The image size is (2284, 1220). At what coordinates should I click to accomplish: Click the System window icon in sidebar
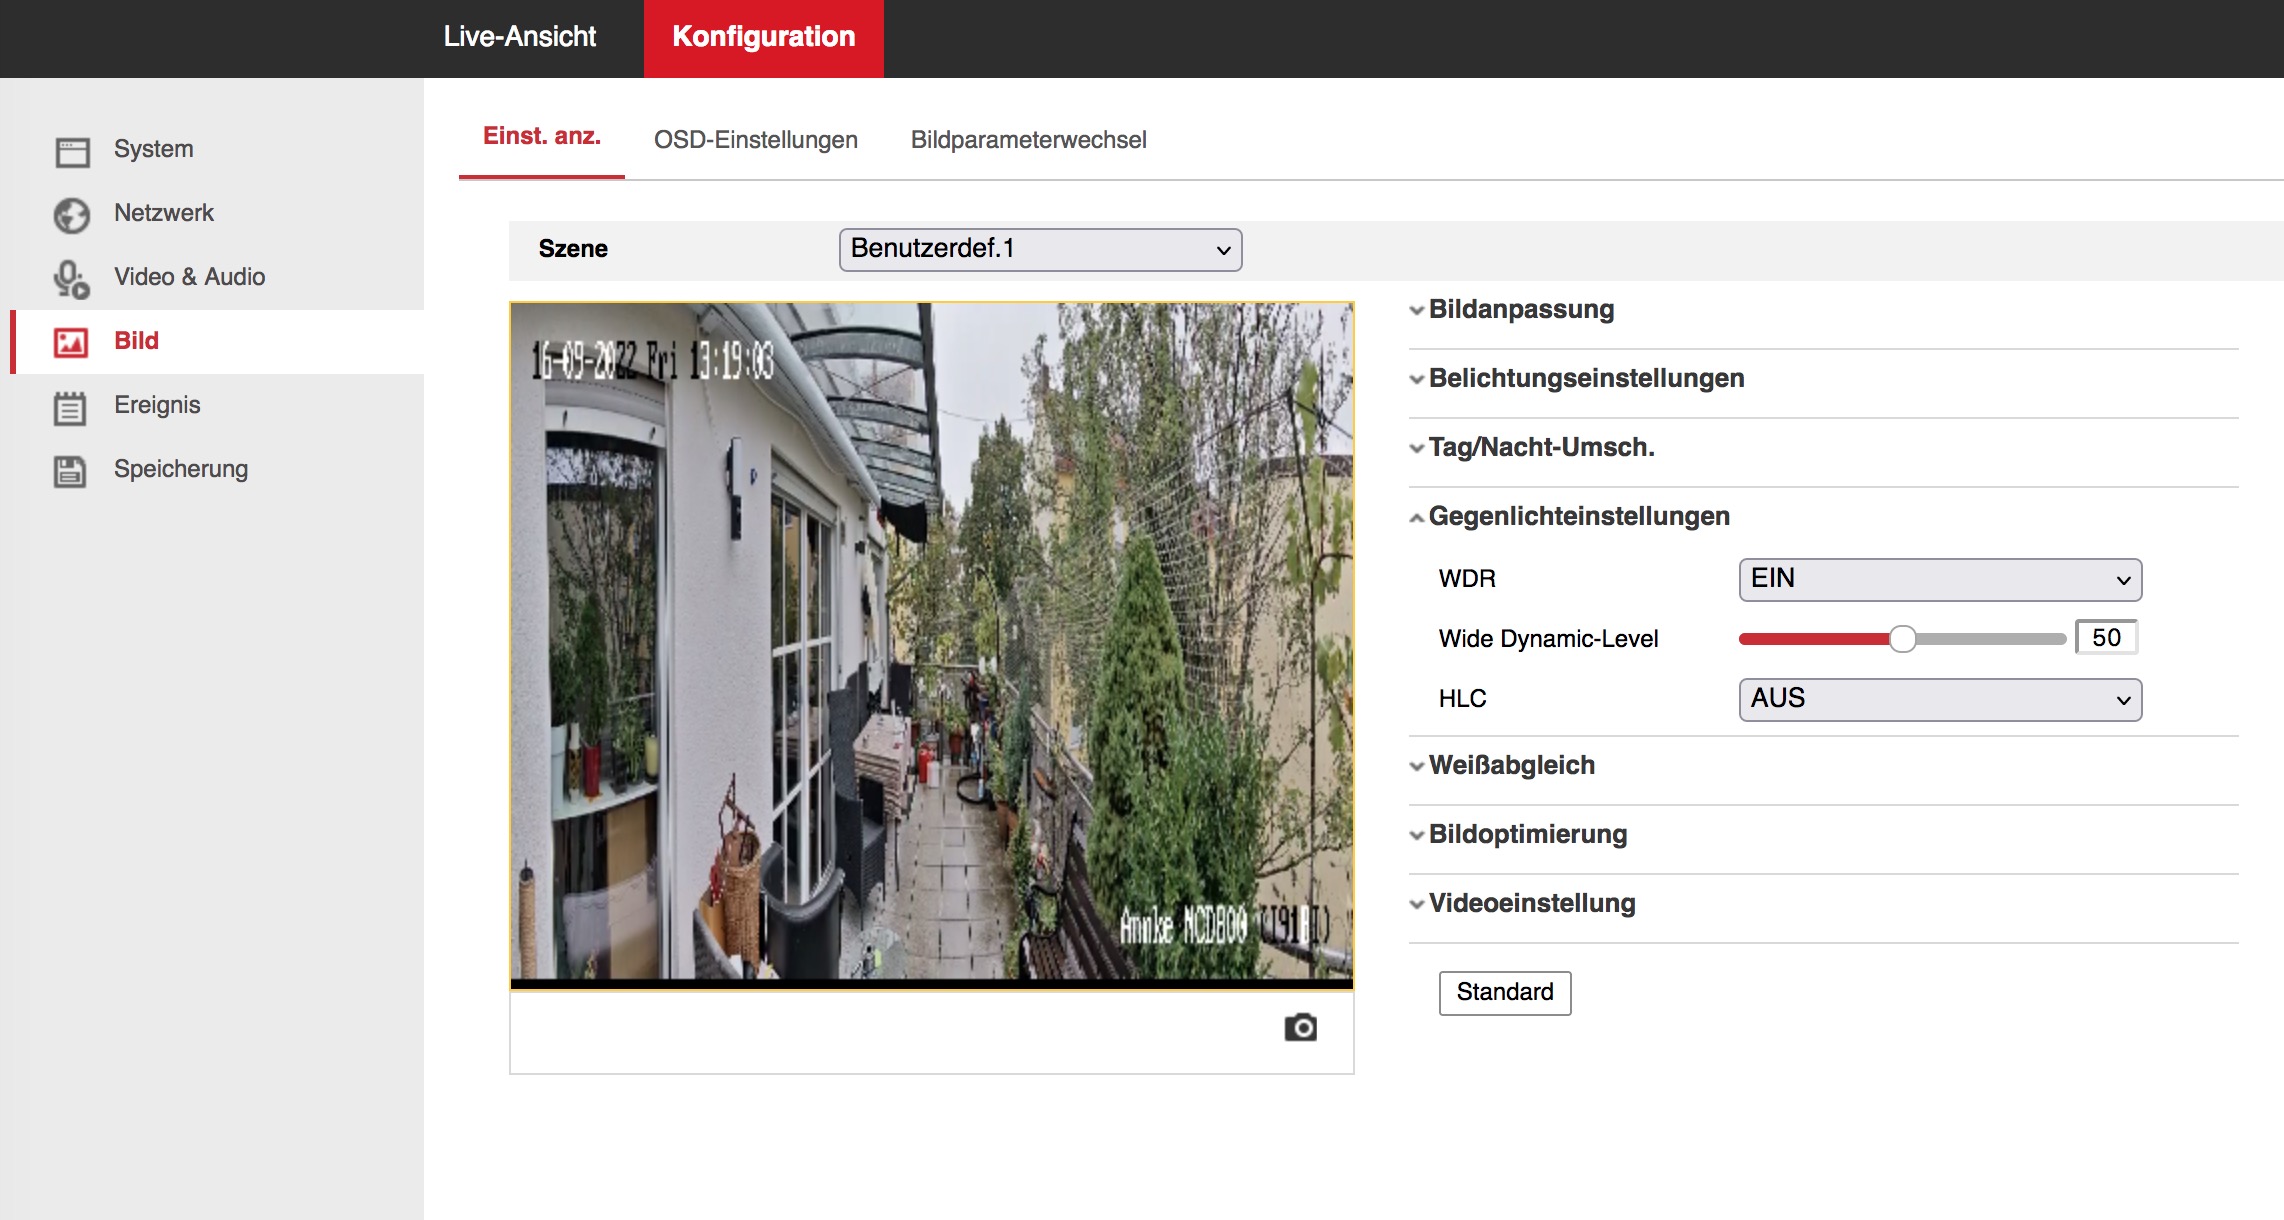(x=72, y=151)
